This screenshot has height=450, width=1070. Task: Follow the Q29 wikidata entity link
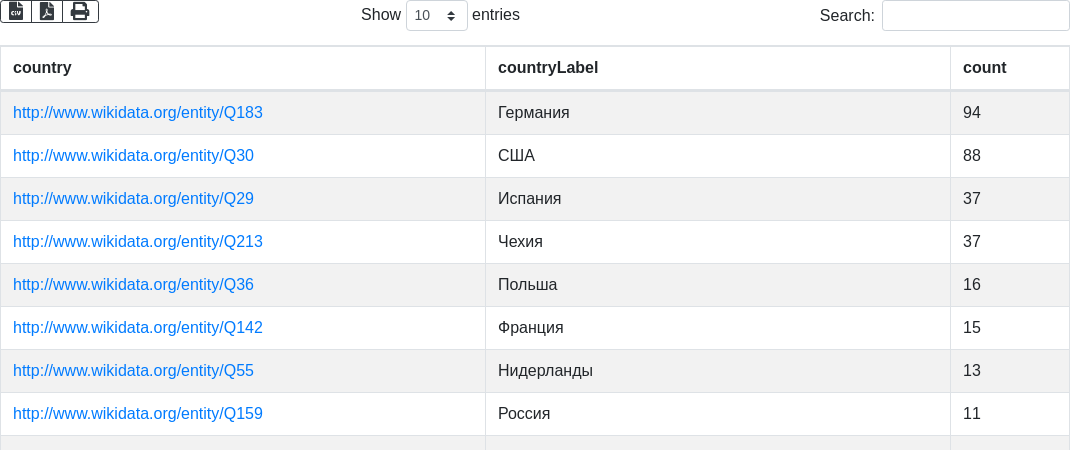[x=133, y=199]
